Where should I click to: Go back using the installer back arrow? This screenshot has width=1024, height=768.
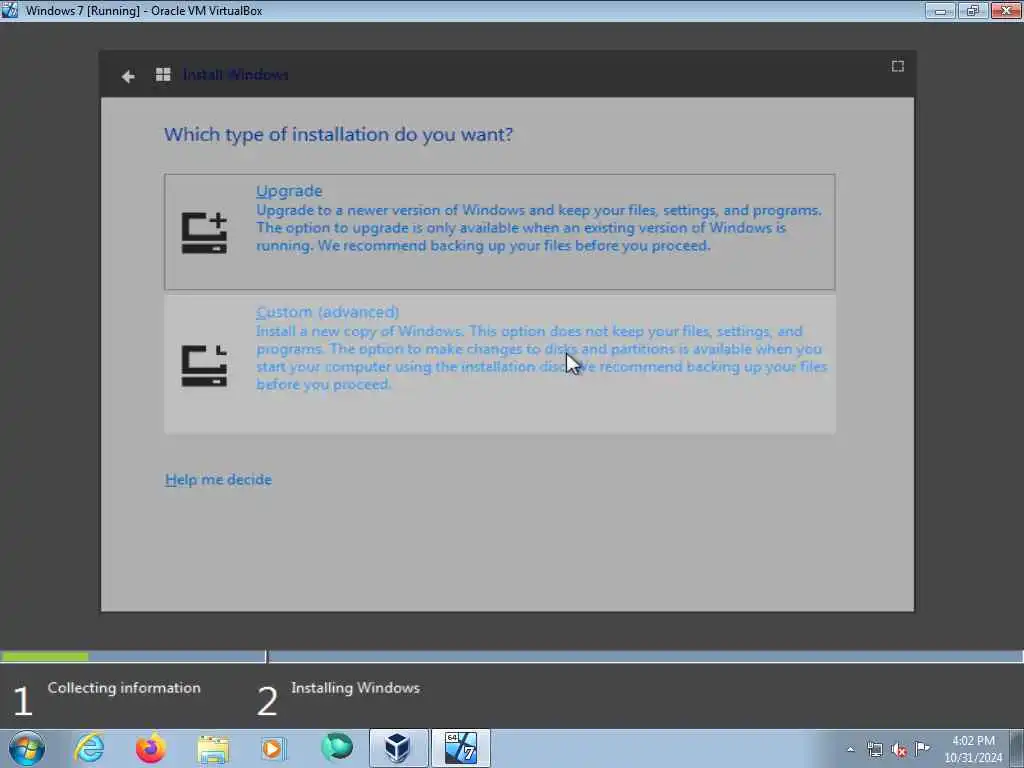(128, 76)
